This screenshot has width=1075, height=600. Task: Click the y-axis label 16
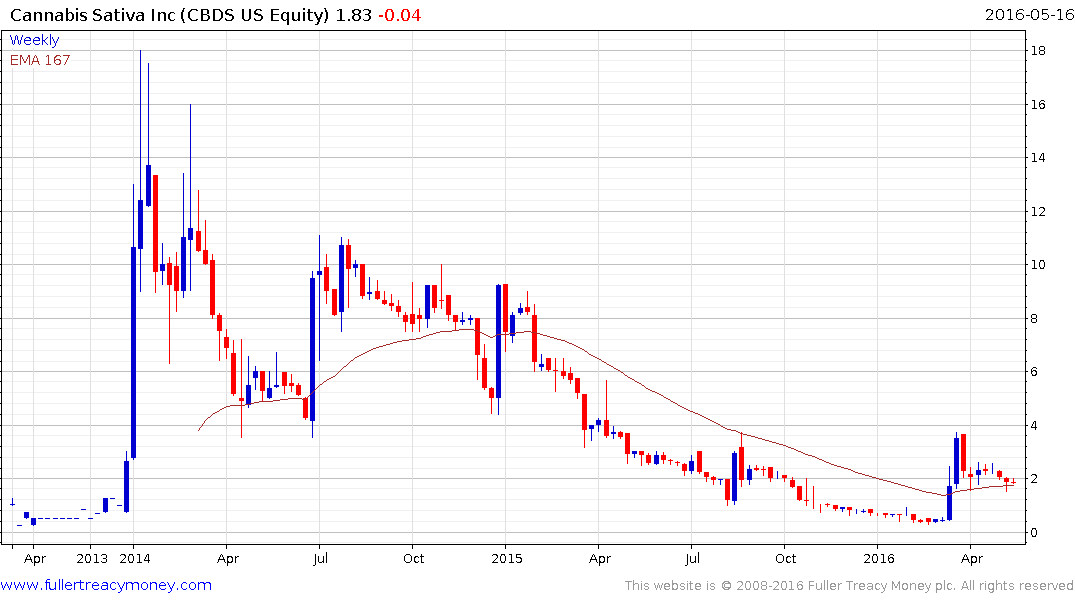1038,104
